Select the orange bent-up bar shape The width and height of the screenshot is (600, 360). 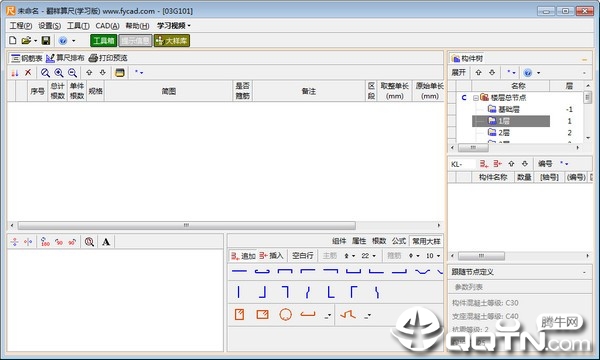point(348,314)
